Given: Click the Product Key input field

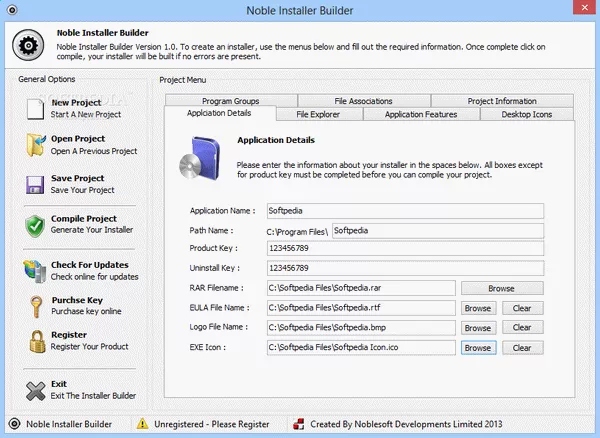Looking at the screenshot, I should [405, 248].
